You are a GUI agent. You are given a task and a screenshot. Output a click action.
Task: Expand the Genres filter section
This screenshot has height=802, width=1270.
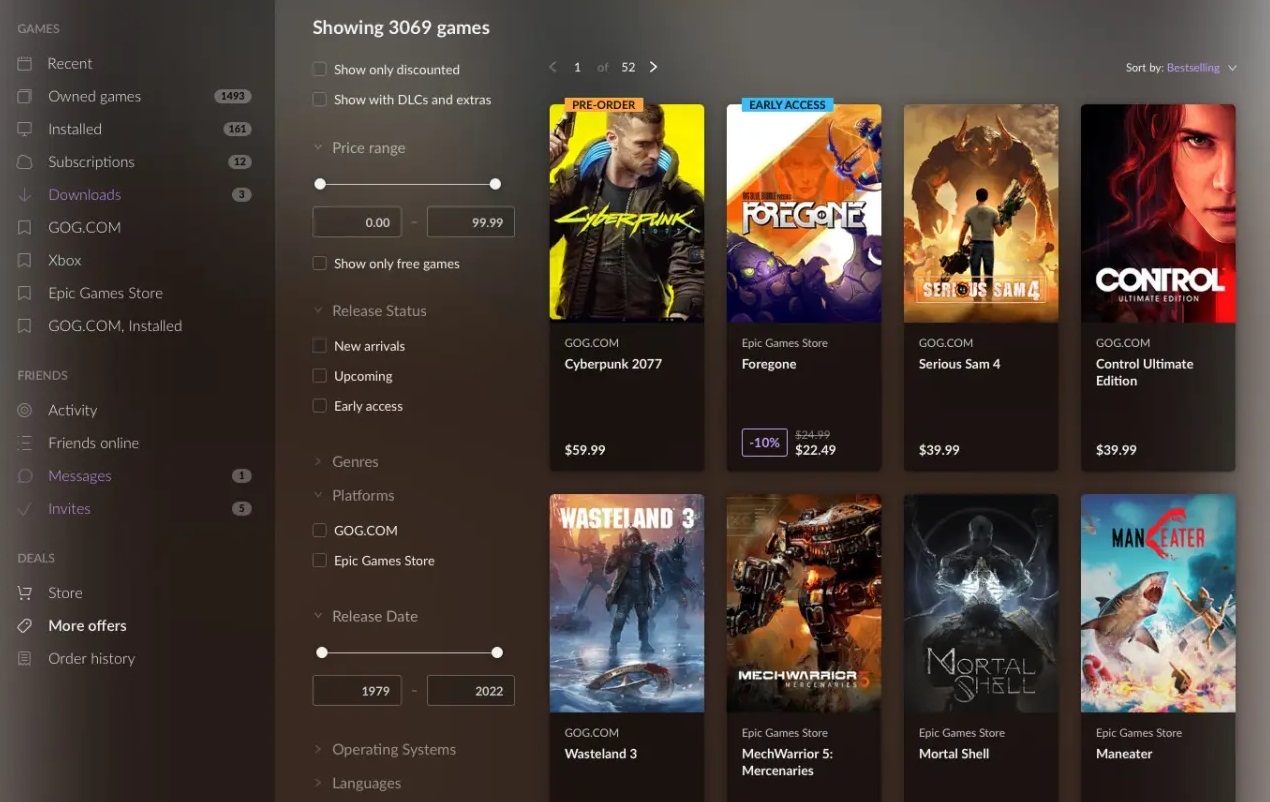346,462
